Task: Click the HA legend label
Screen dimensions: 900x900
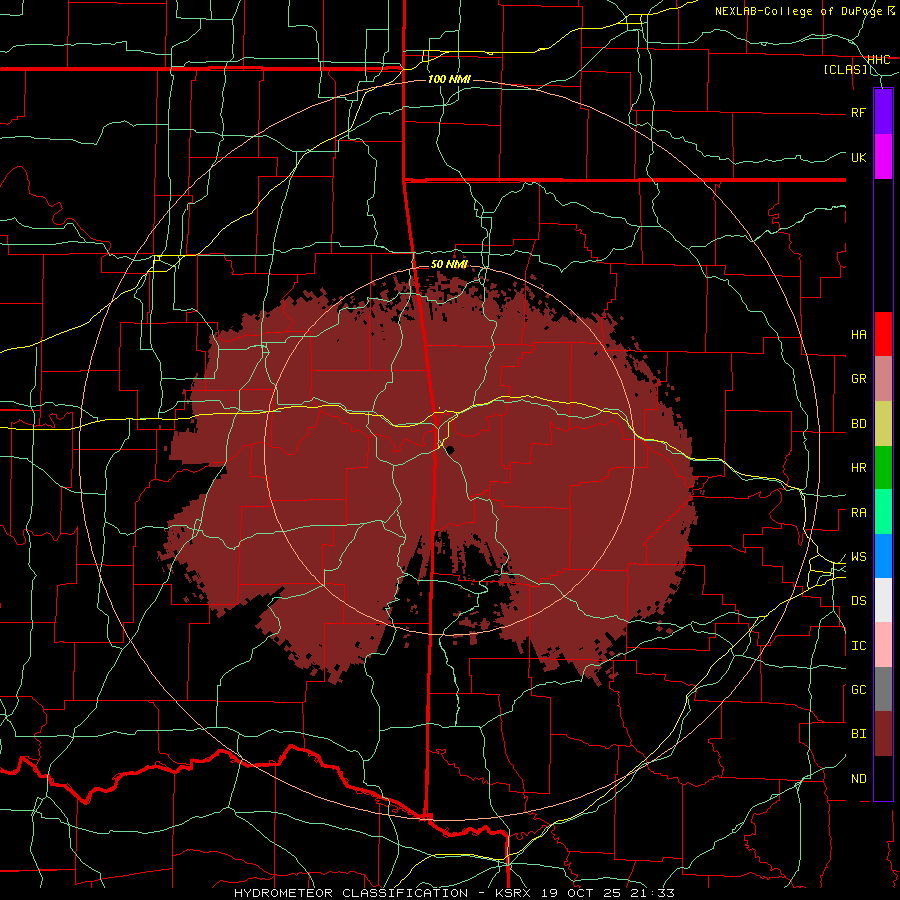Action: [x=859, y=335]
